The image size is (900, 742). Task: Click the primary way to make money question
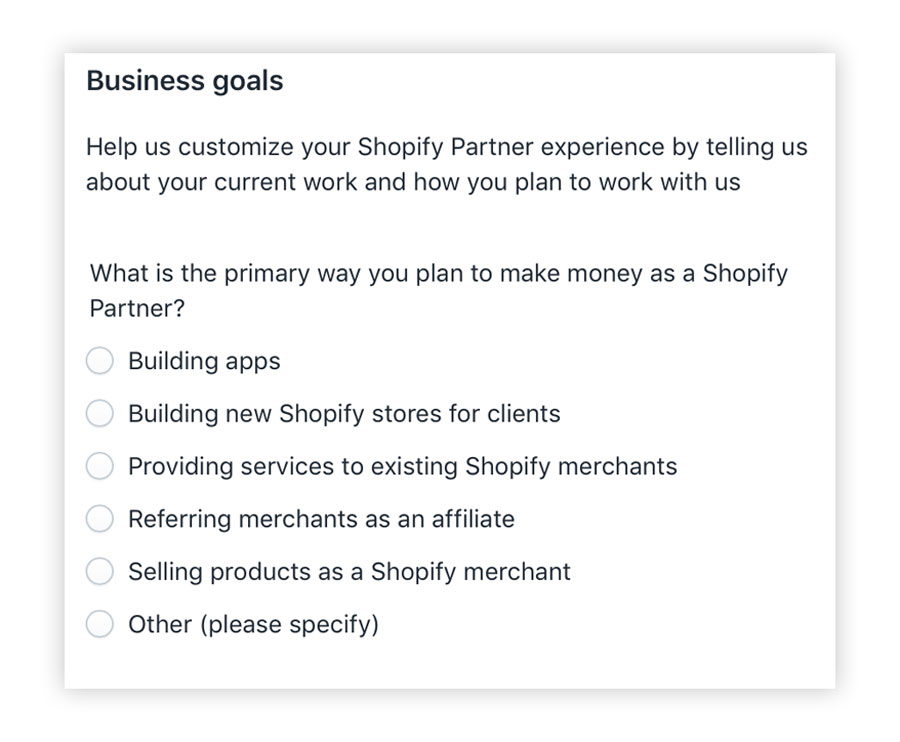(439, 291)
